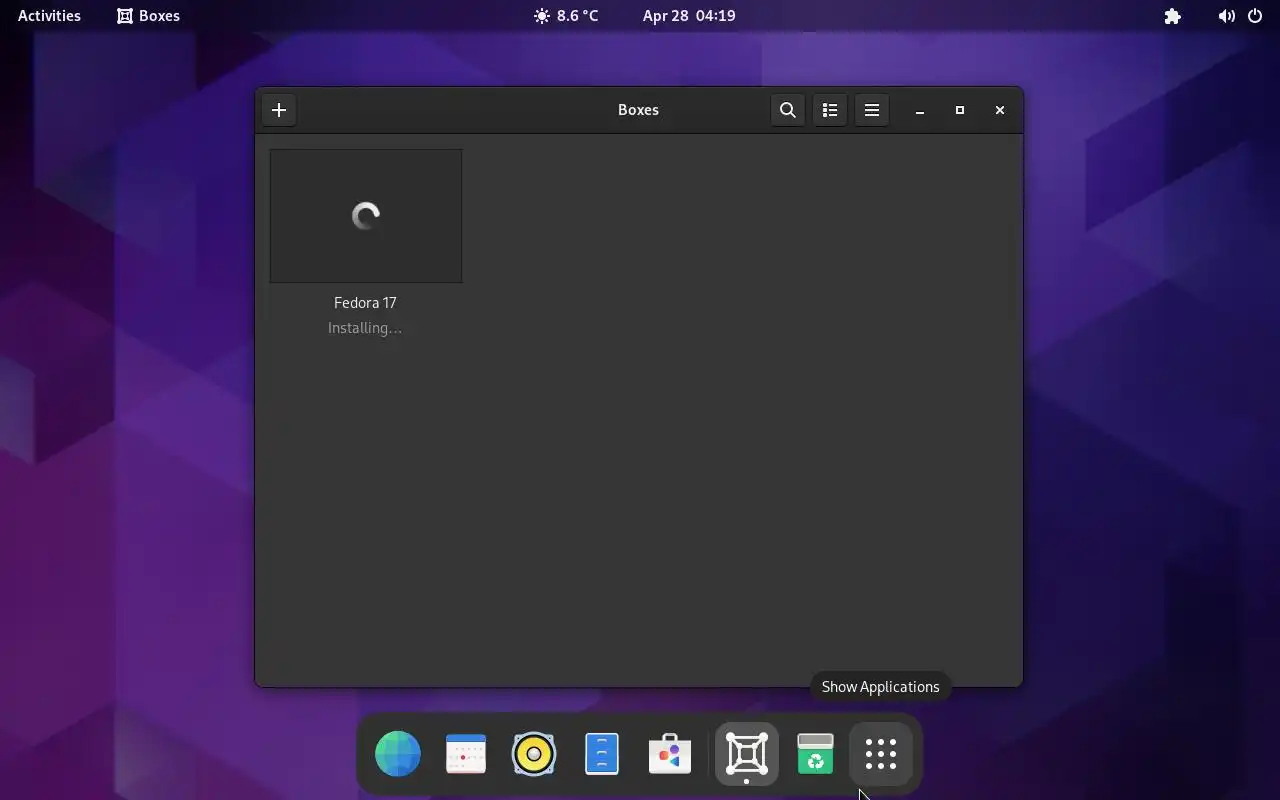Open the power menu icon
The image size is (1280, 800).
click(1255, 16)
